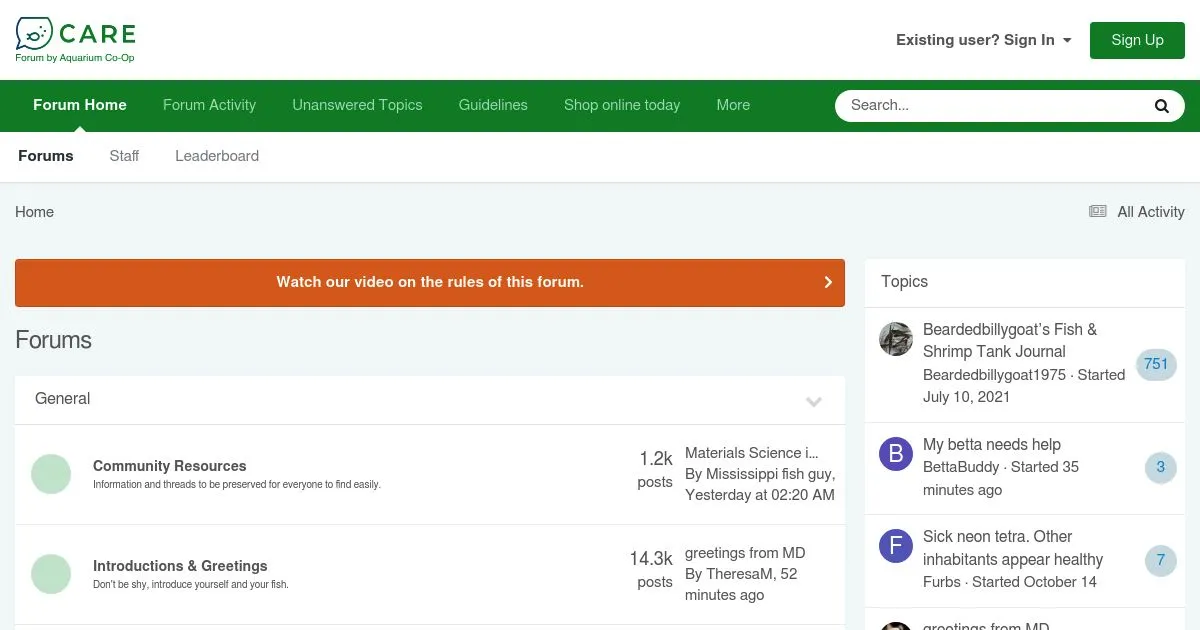Screen dimensions: 1200x630
Task: Click BettaBuddy's purple B avatar
Action: point(895,455)
